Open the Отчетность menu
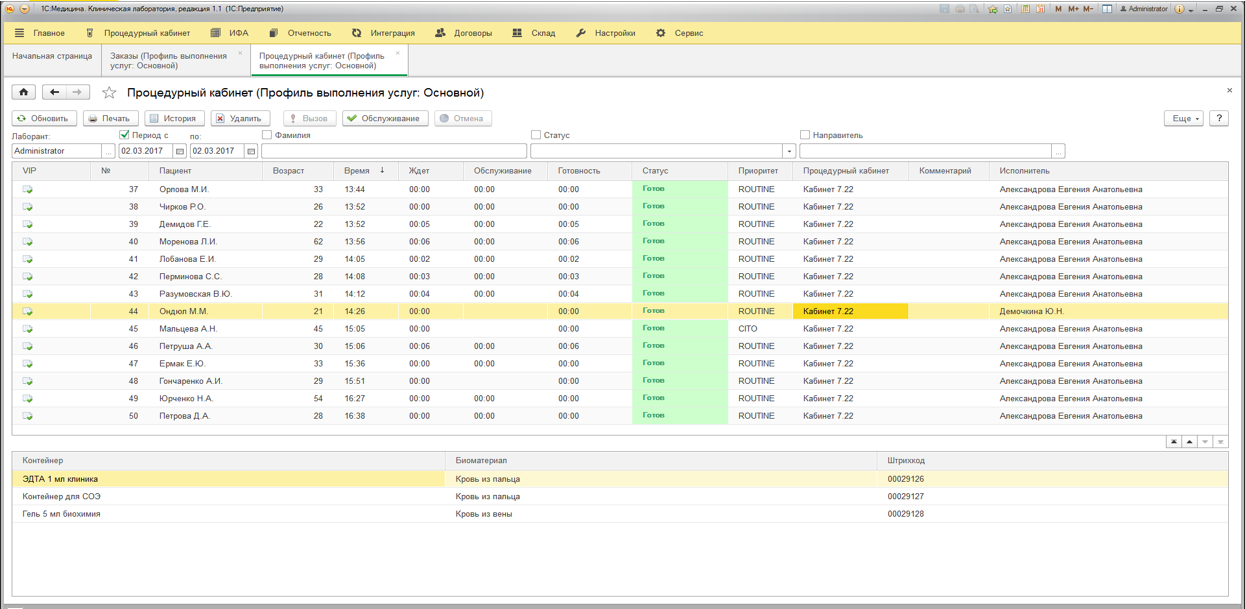 pyautogui.click(x=300, y=33)
